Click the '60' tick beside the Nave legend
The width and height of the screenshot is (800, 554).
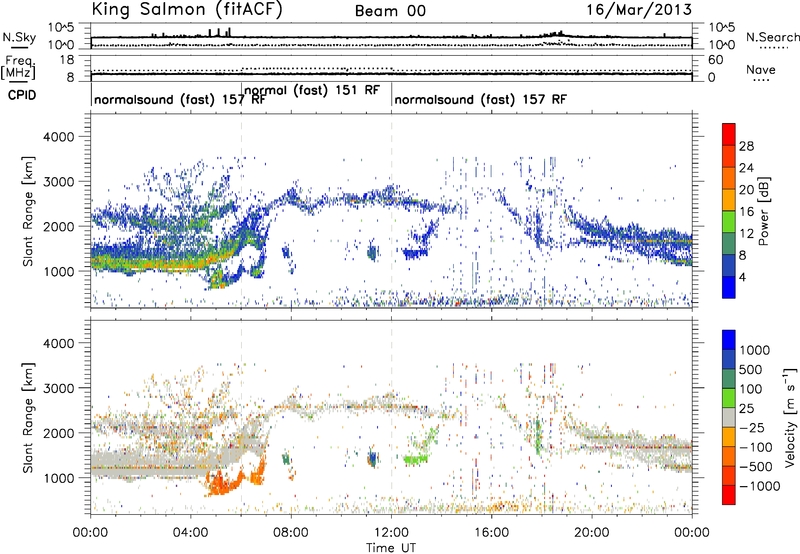[715, 60]
